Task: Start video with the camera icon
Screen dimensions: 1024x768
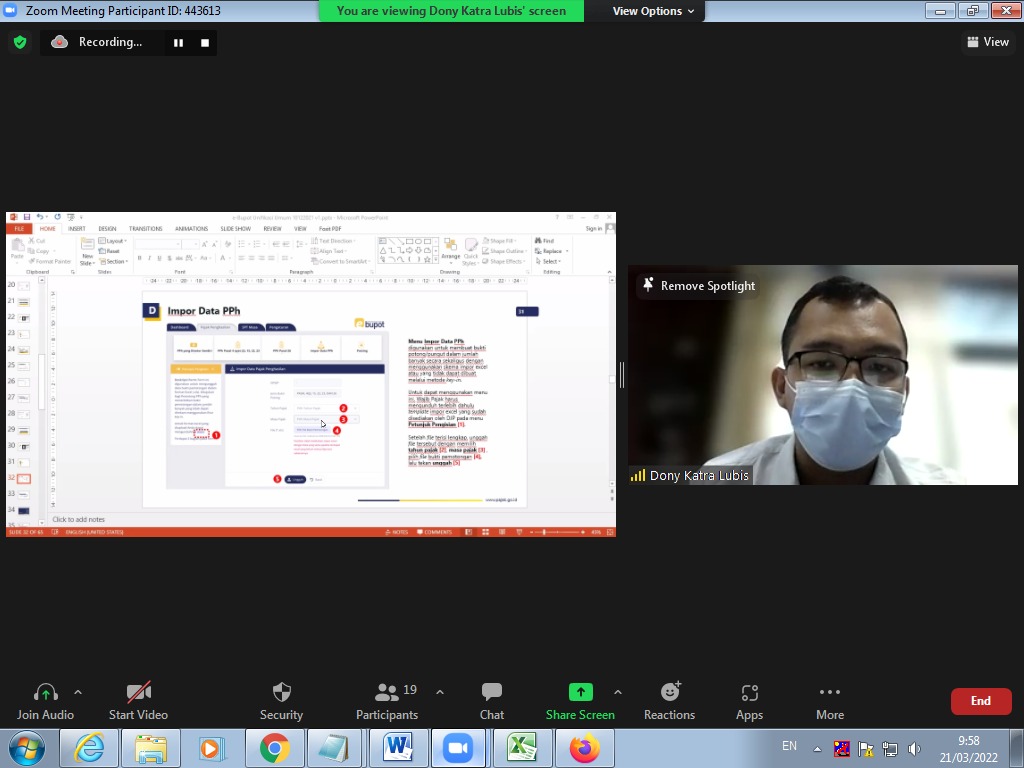Action: point(138,693)
